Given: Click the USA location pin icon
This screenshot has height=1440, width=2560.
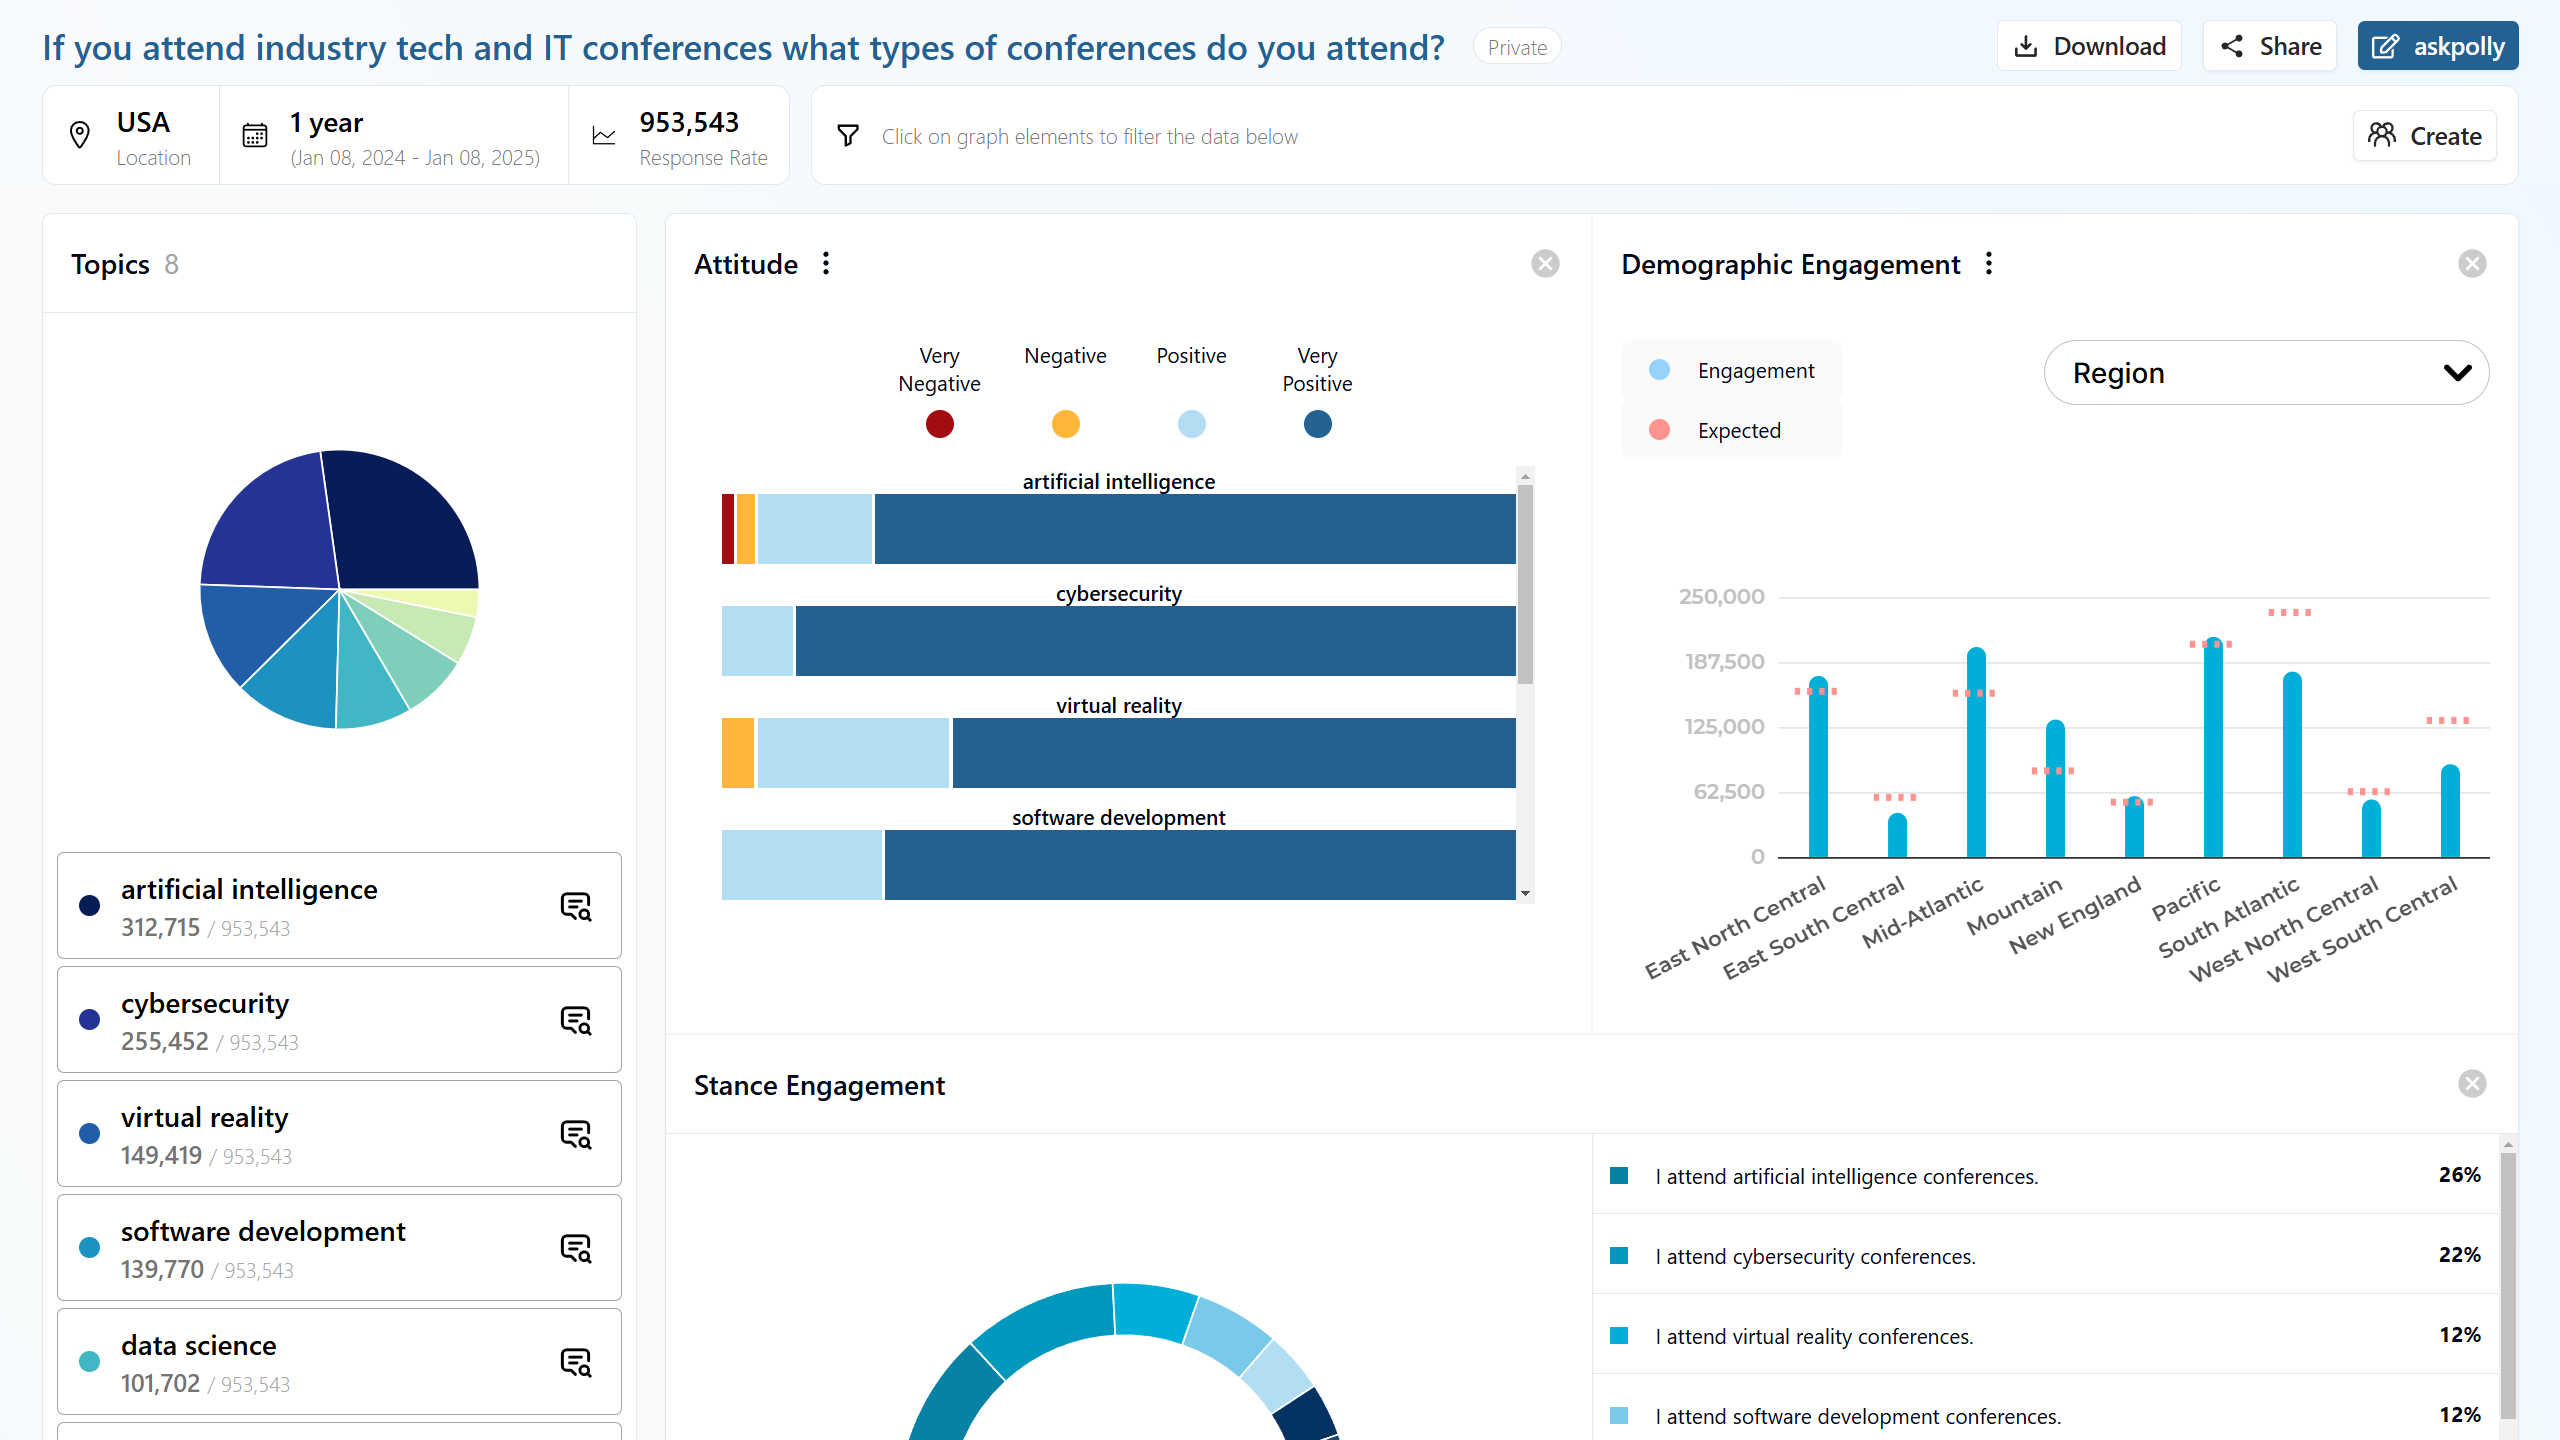Looking at the screenshot, I should 80,135.
